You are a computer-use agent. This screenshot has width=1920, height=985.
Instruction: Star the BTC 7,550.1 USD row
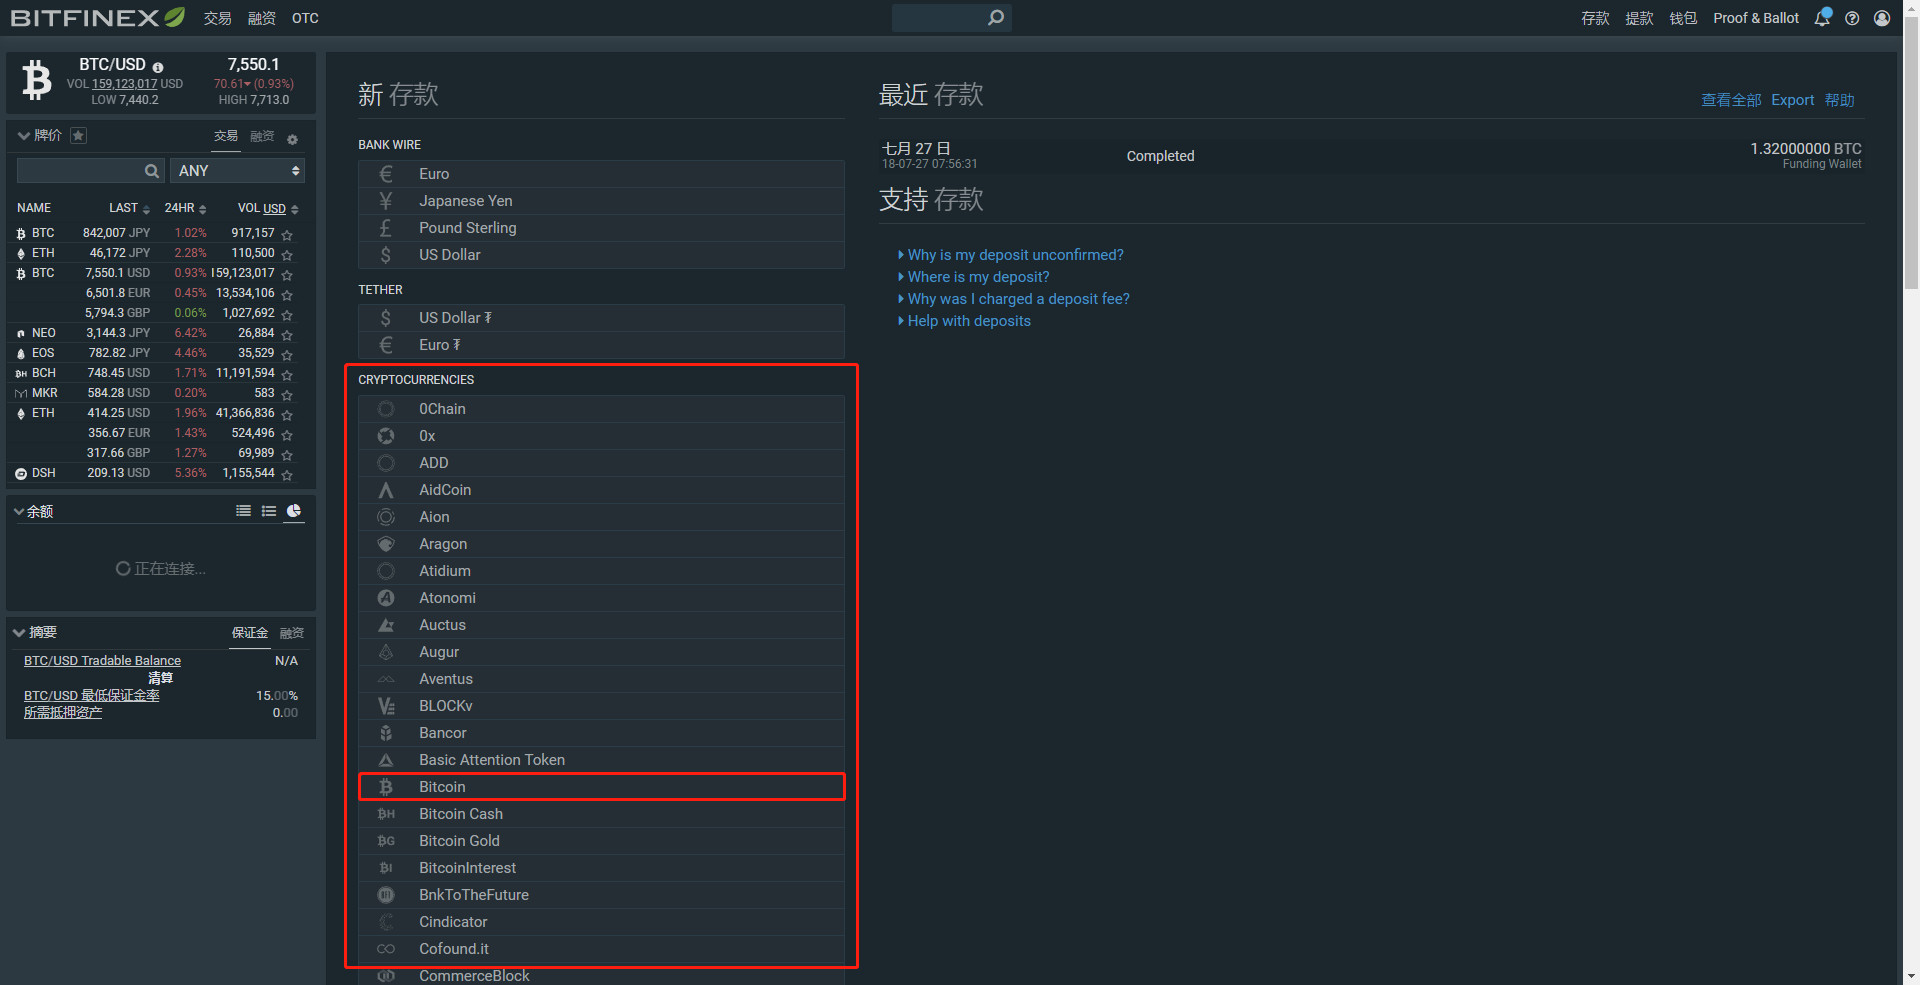[287, 275]
